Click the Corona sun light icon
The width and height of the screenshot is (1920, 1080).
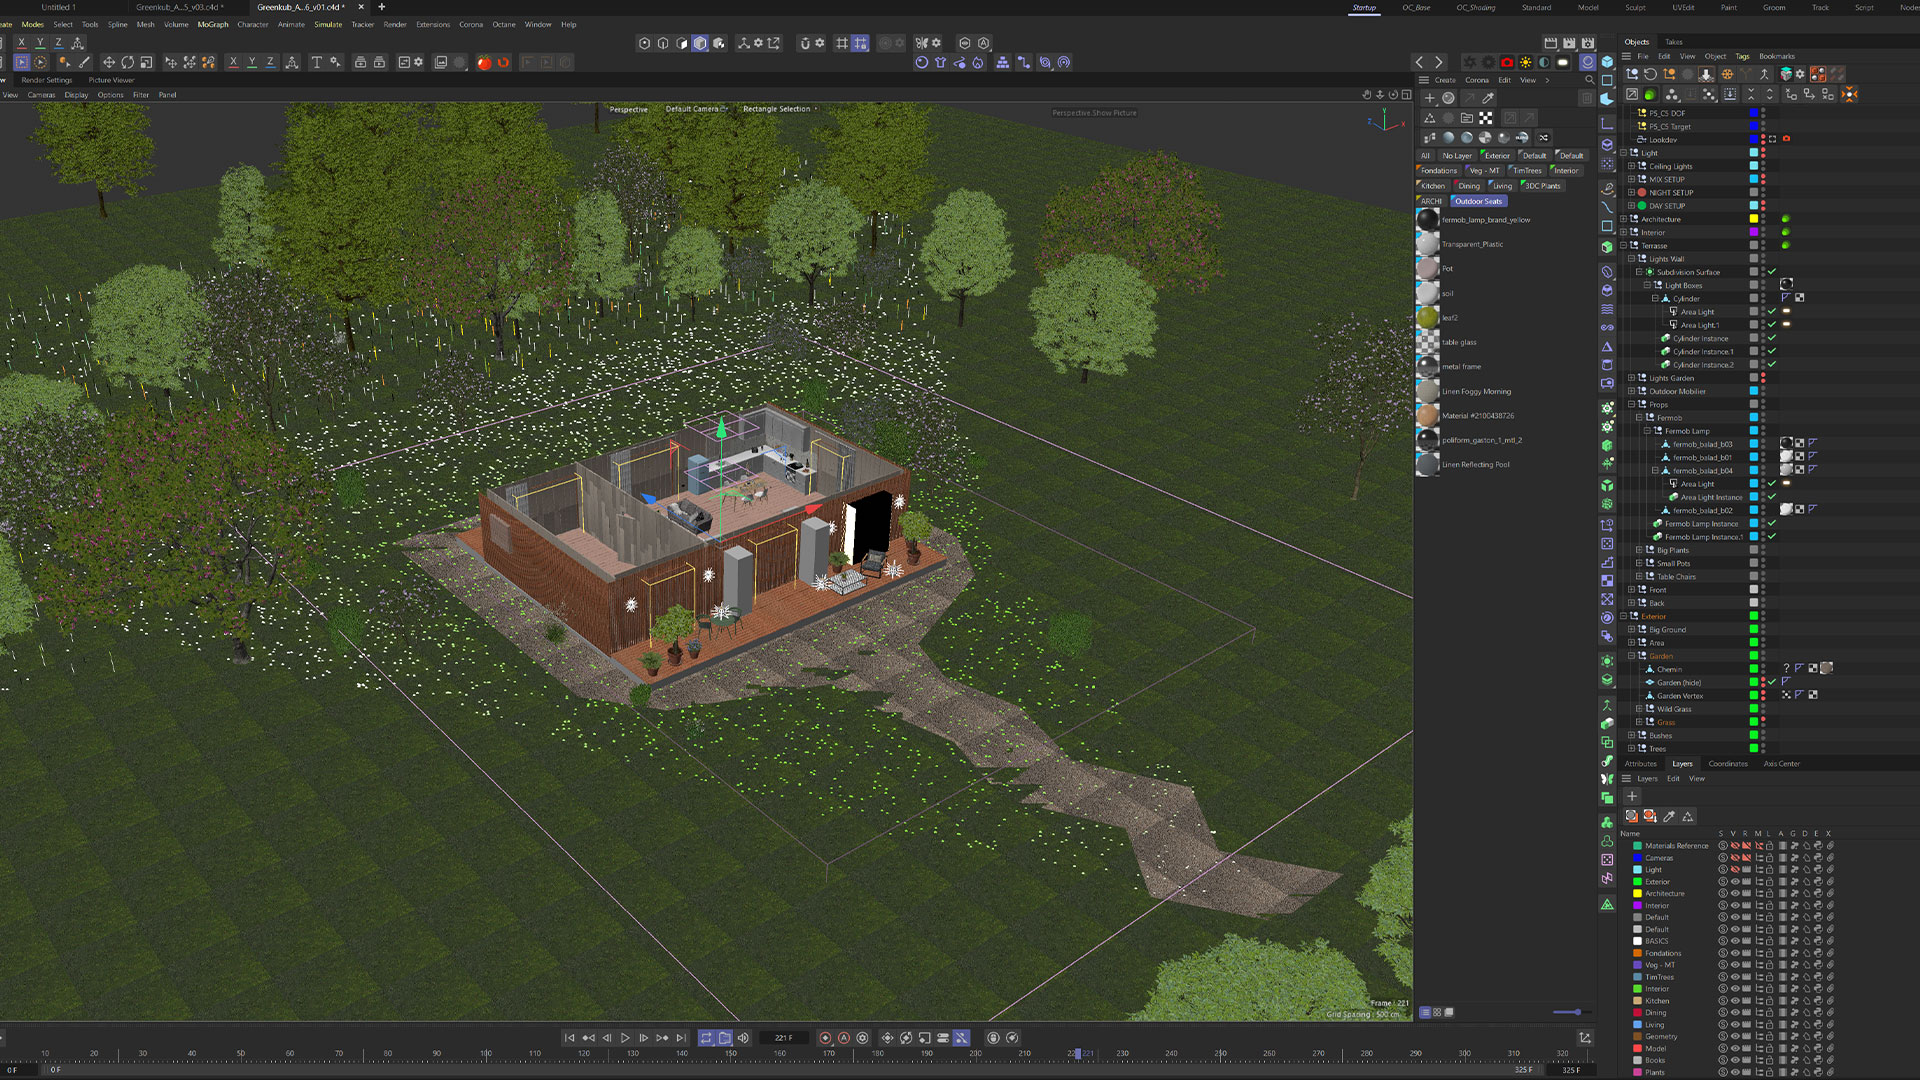click(x=1526, y=62)
